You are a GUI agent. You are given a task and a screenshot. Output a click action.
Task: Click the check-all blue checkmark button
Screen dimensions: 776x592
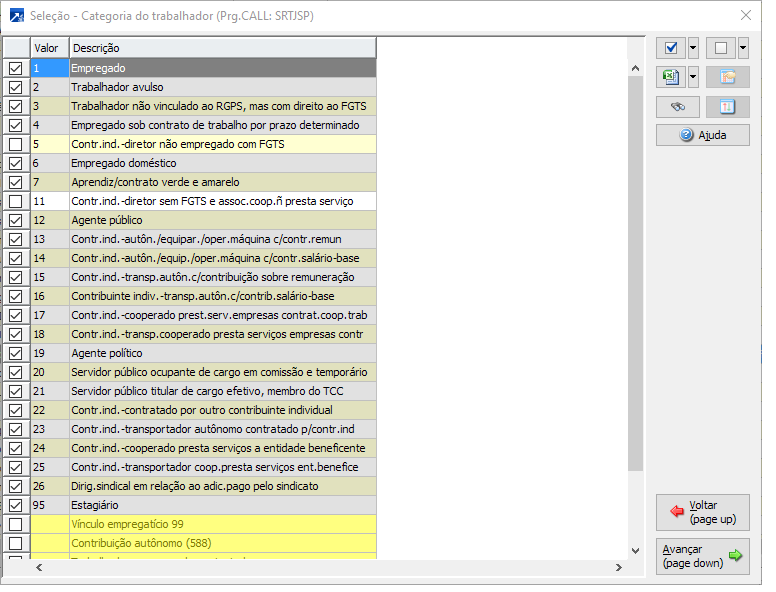[x=671, y=48]
